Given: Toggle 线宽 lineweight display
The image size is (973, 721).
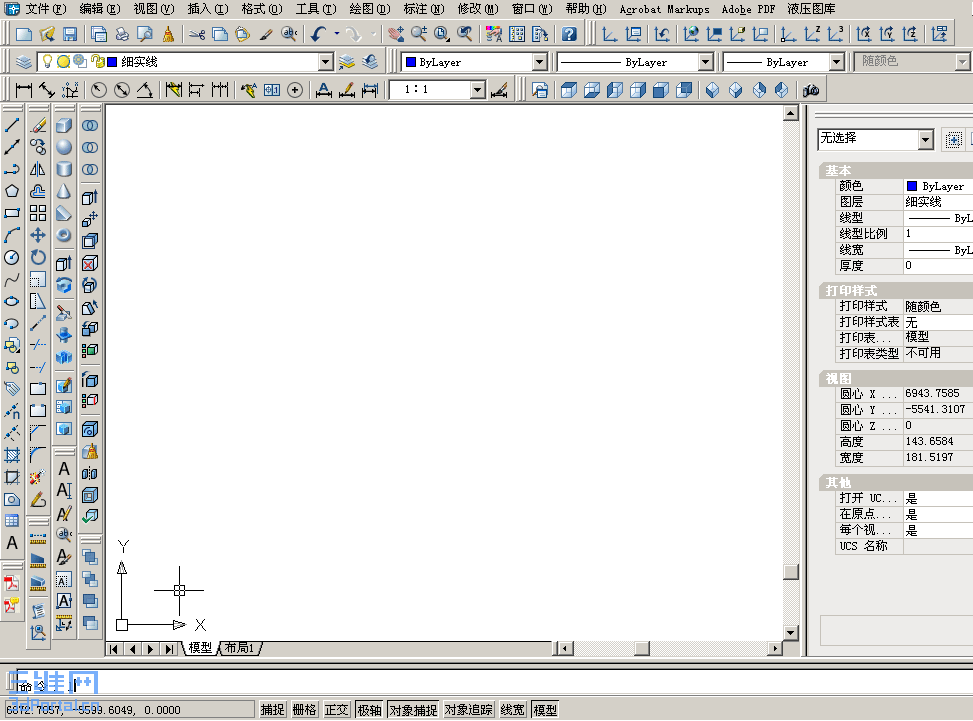Looking at the screenshot, I should (x=513, y=709).
